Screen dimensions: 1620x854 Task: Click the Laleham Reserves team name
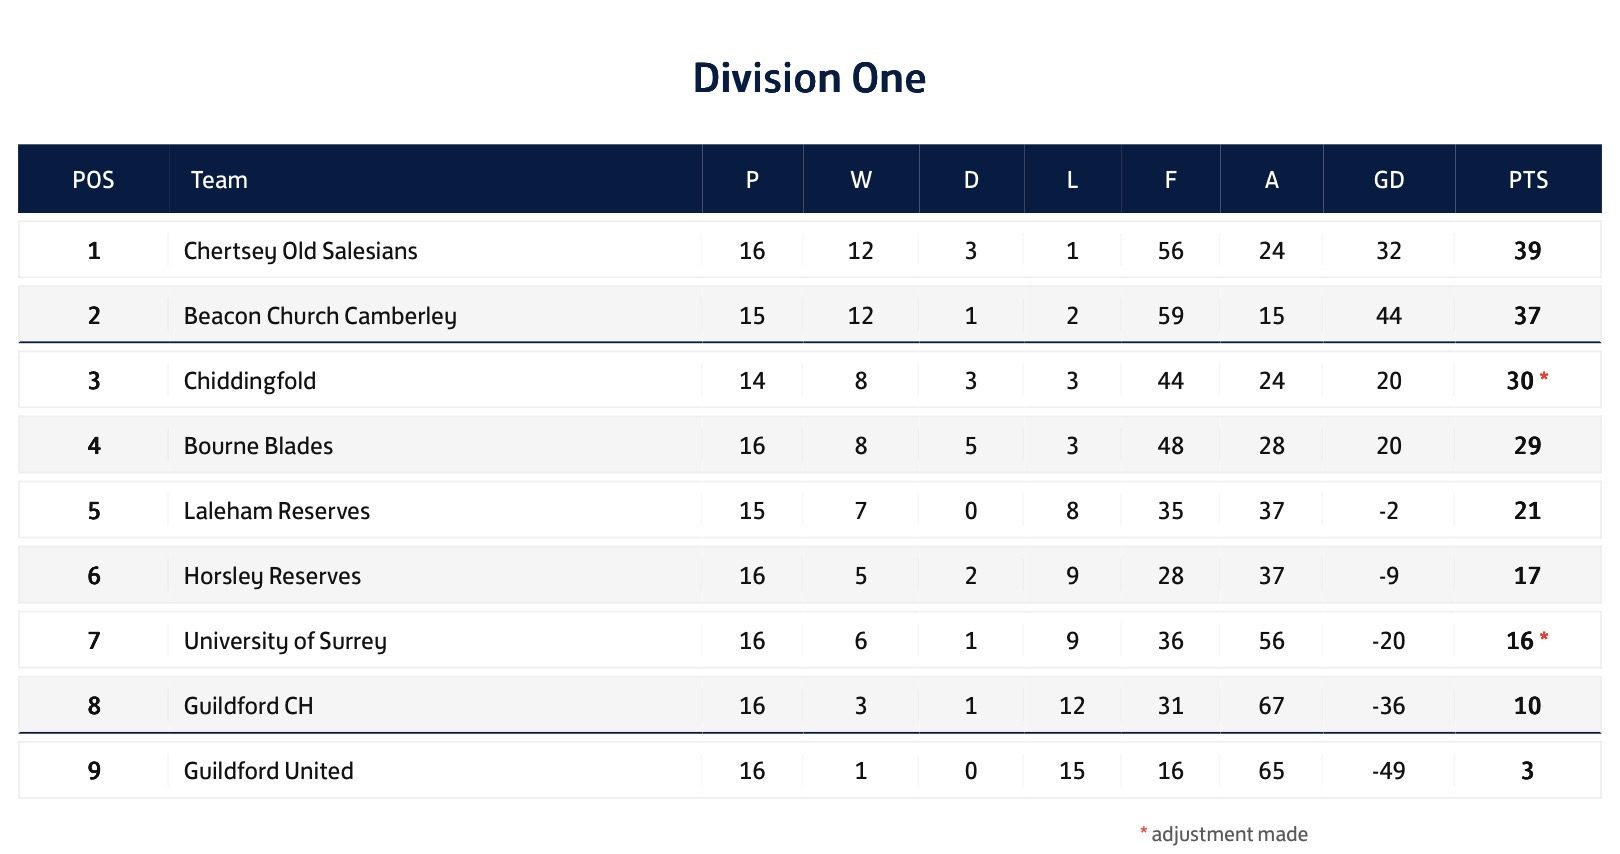coord(277,511)
